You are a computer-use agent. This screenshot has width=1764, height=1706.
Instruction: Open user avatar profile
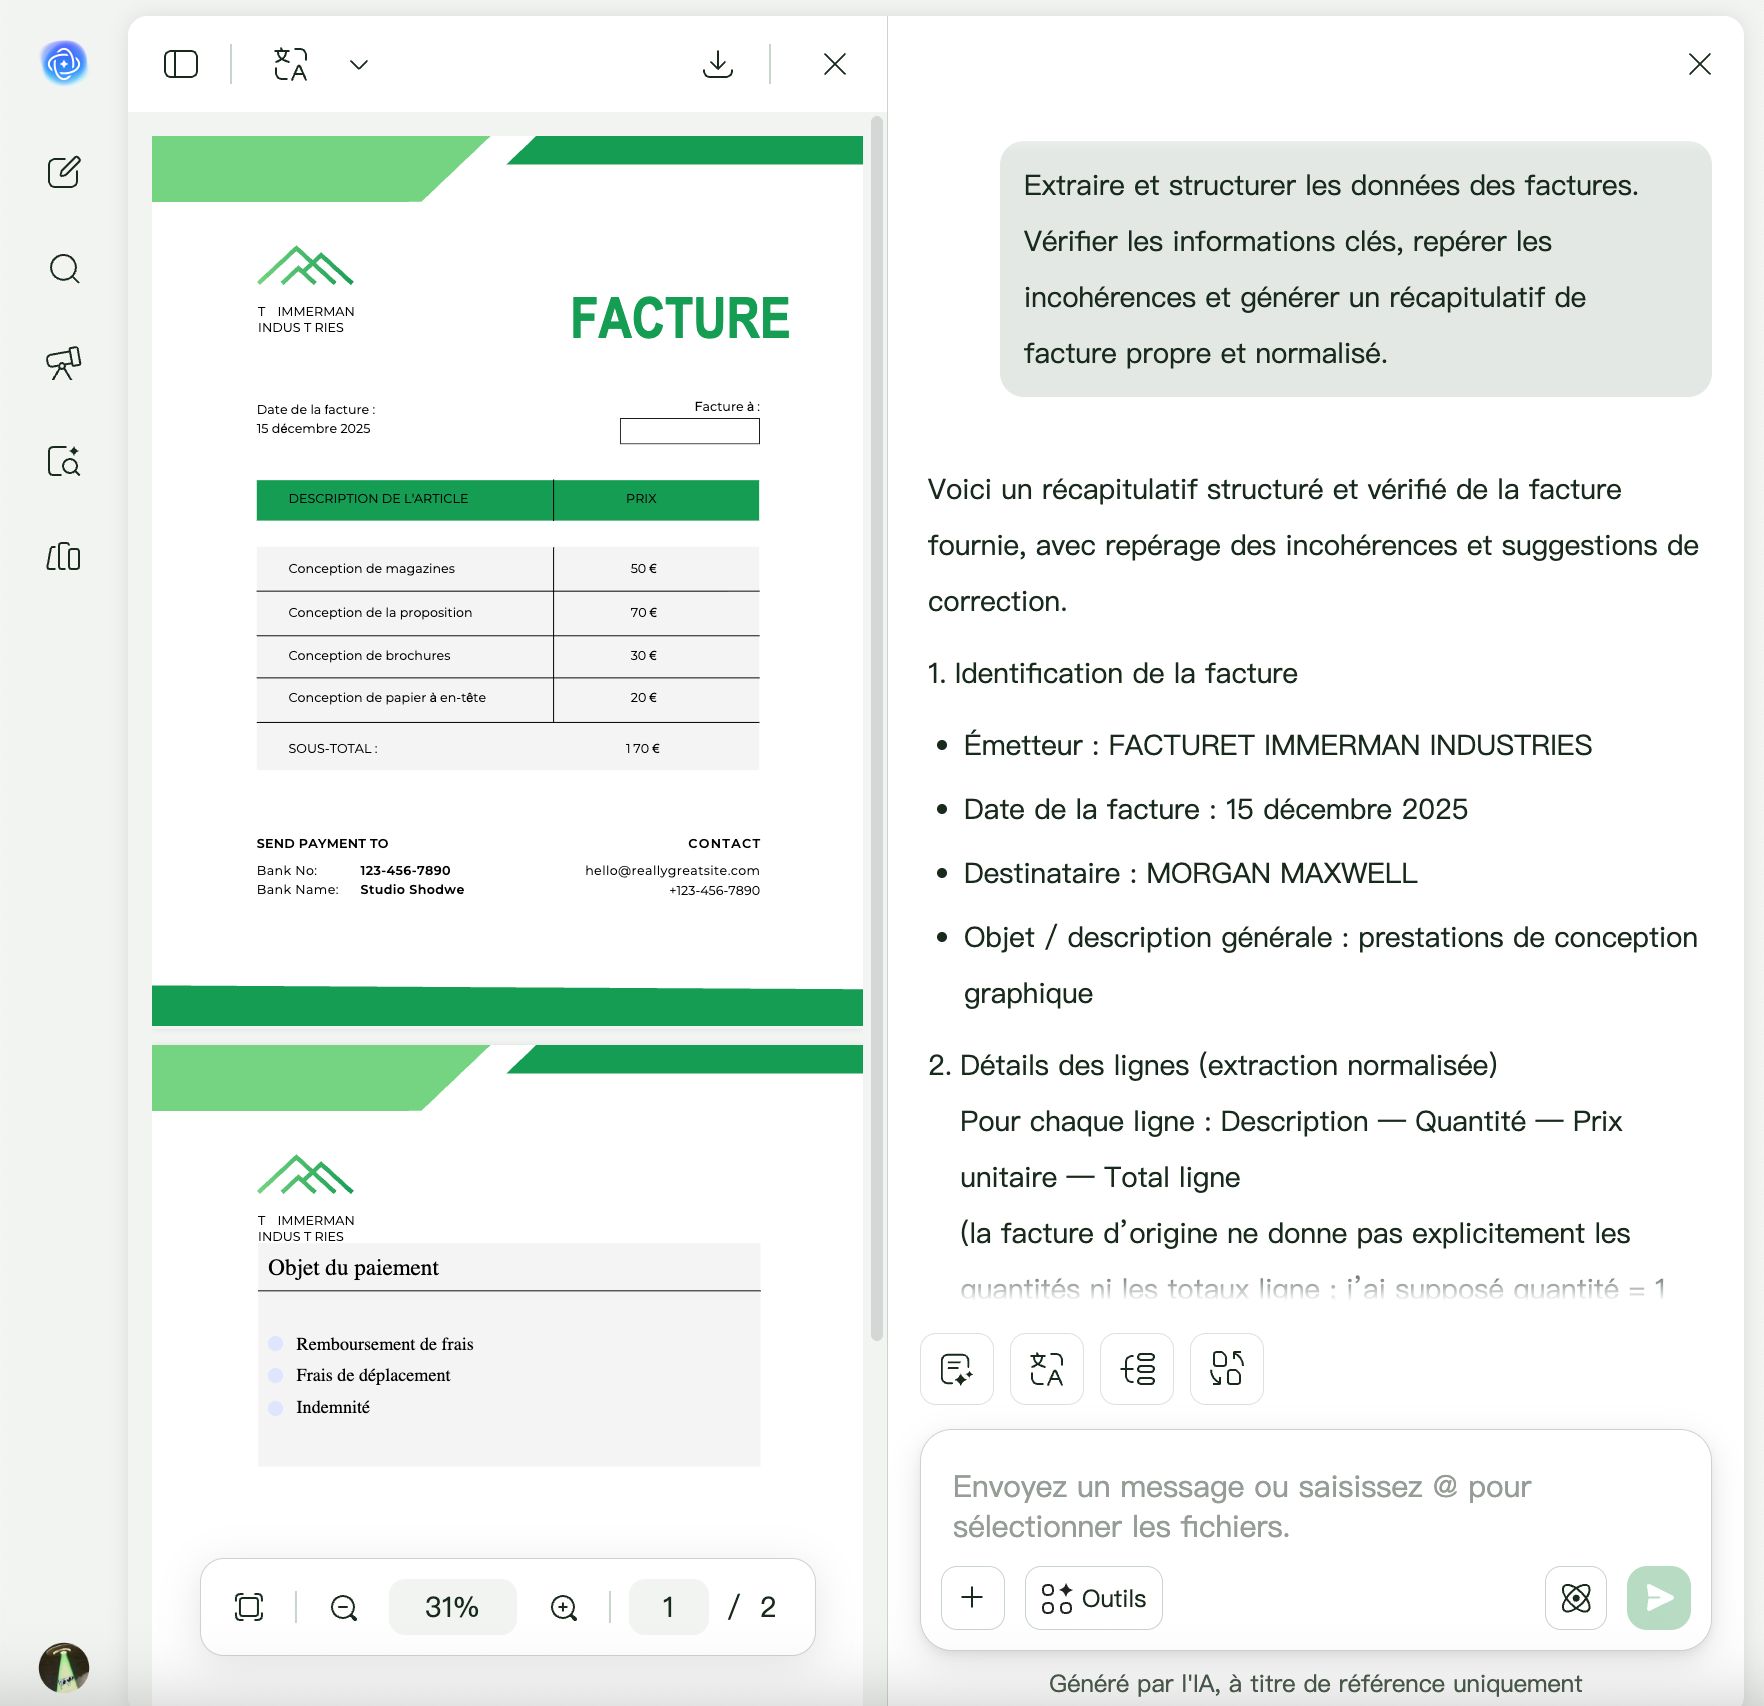[x=64, y=1667]
